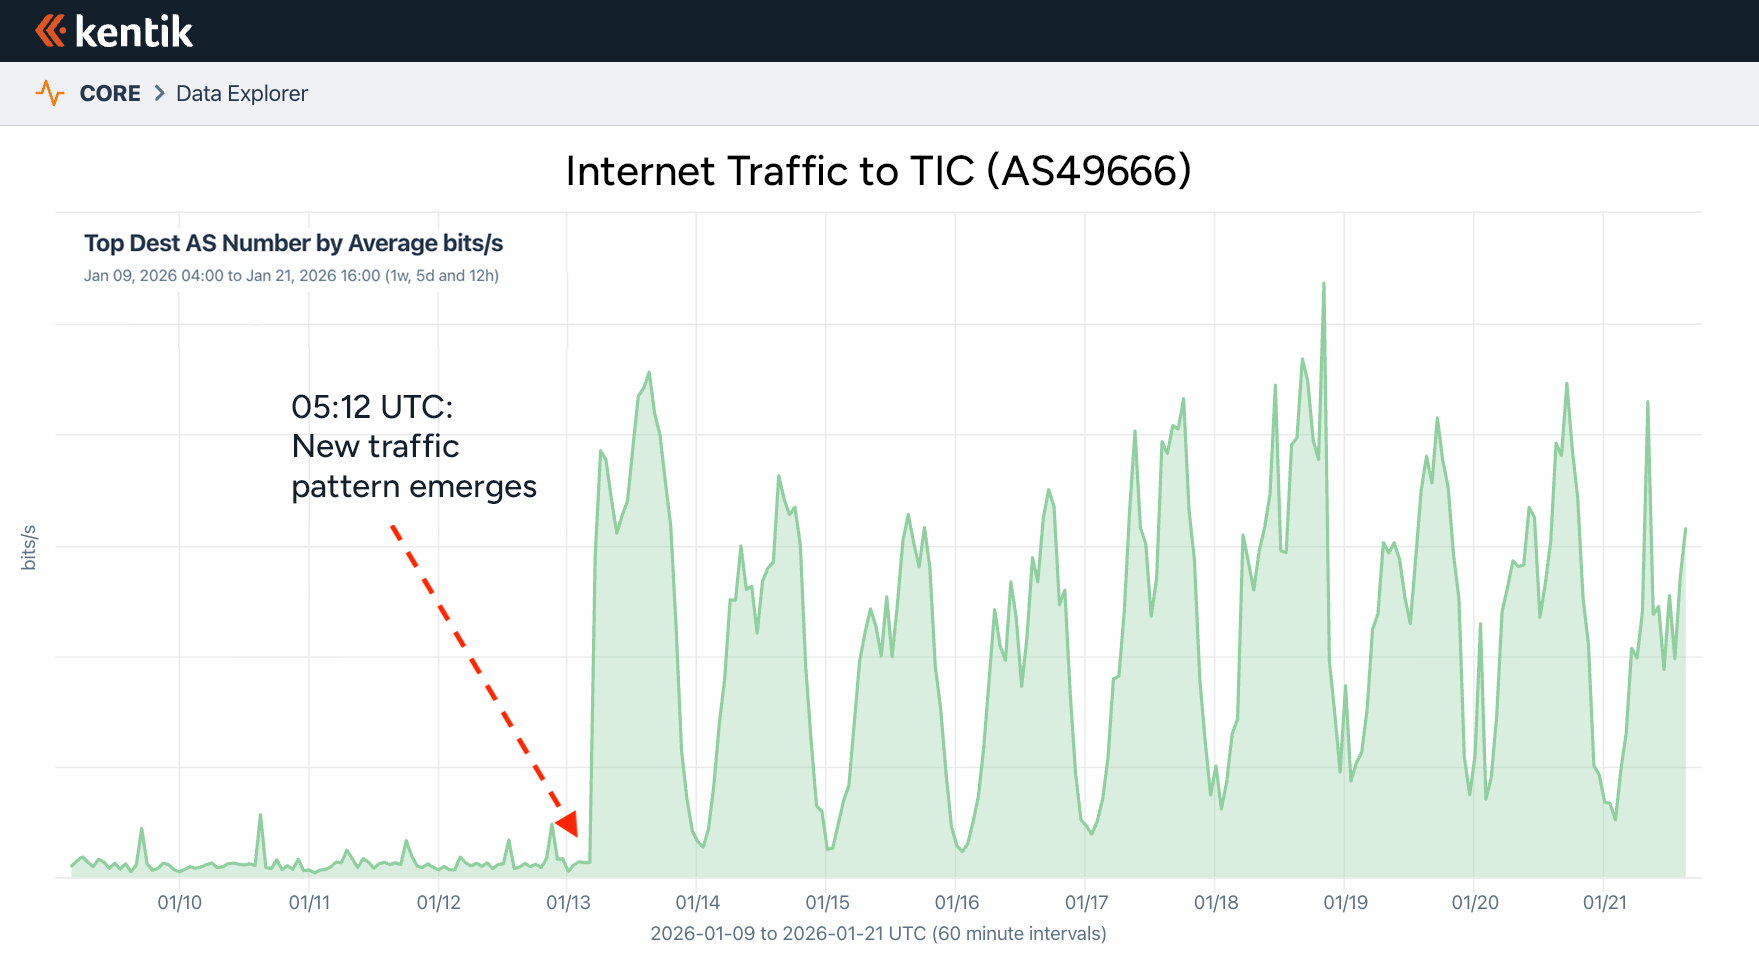Expand the breadcrumb chevron after CORE
The width and height of the screenshot is (1759, 979).
[x=158, y=93]
